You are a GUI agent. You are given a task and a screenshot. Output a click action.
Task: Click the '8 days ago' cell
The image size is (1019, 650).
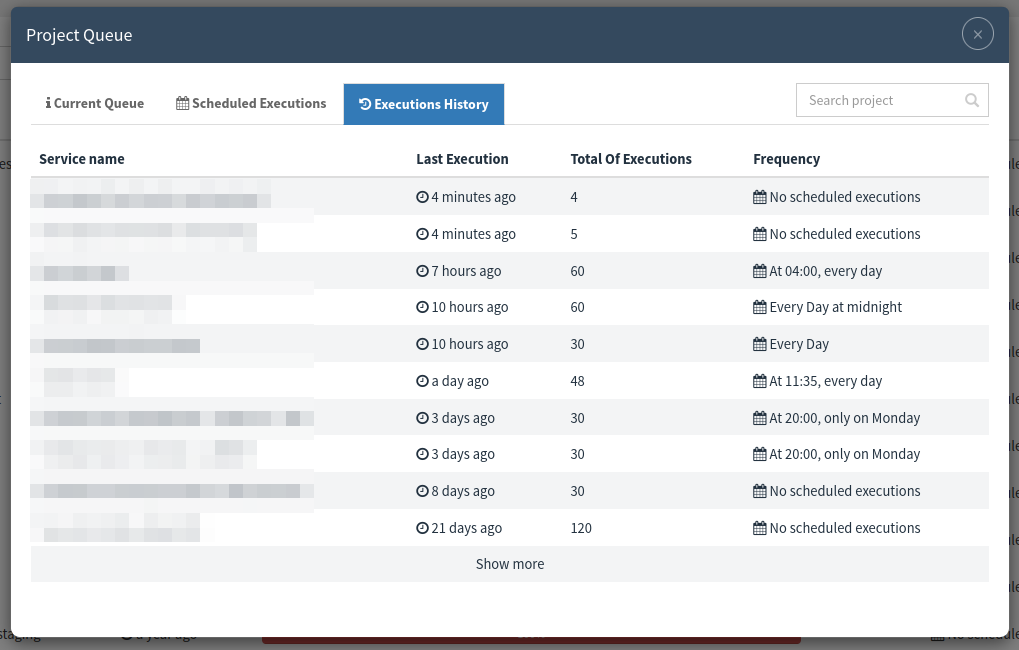pyautogui.click(x=456, y=491)
